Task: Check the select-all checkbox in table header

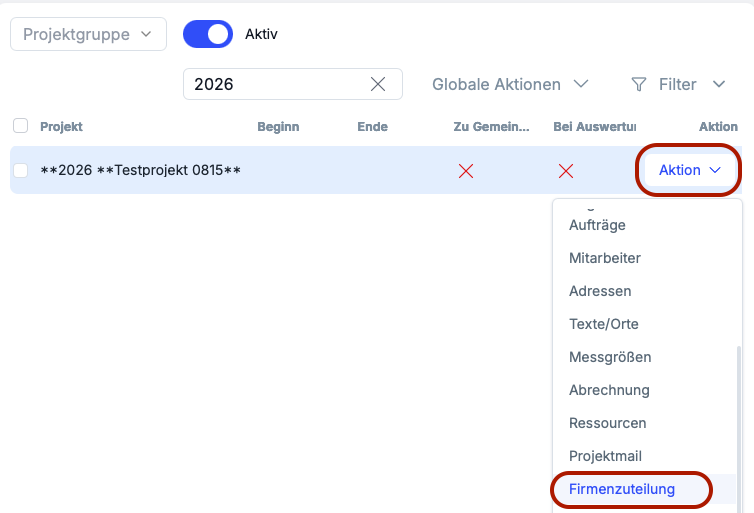Action: (20, 126)
